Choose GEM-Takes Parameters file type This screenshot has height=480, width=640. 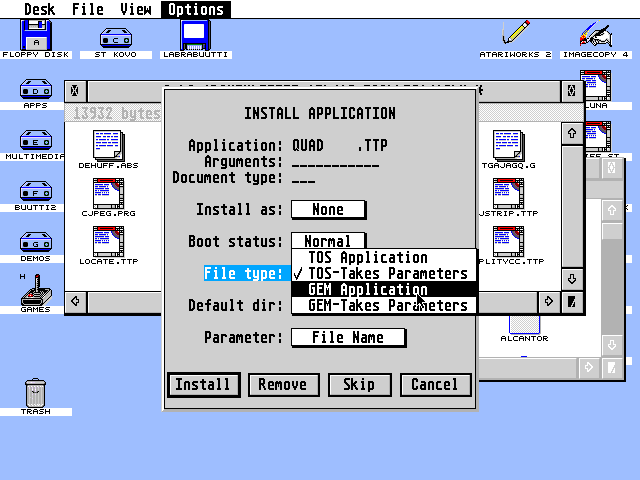[384, 305]
